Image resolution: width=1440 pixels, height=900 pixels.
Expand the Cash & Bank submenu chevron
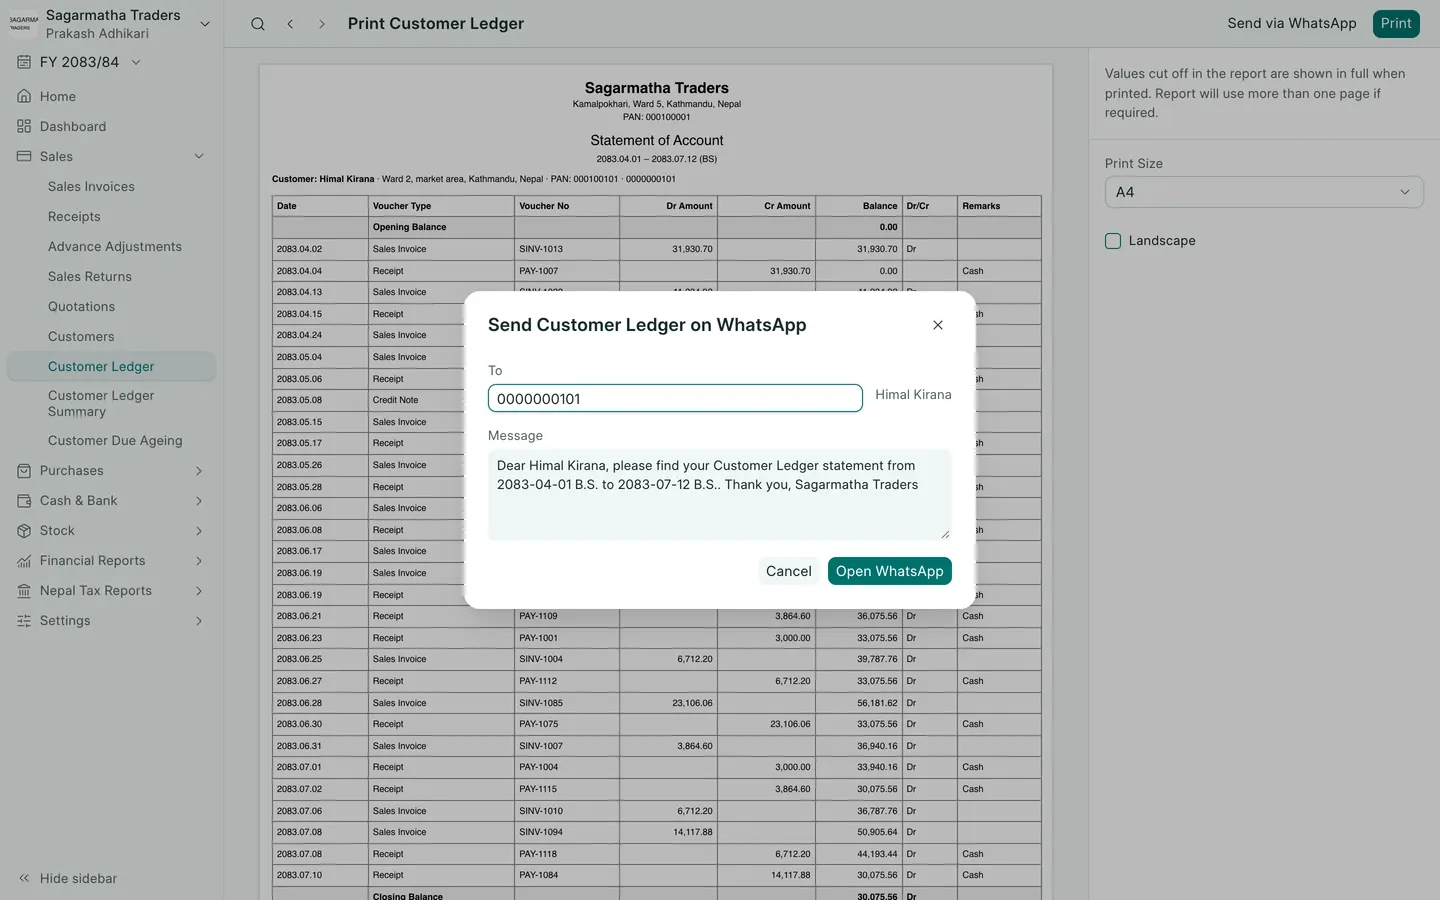199,501
